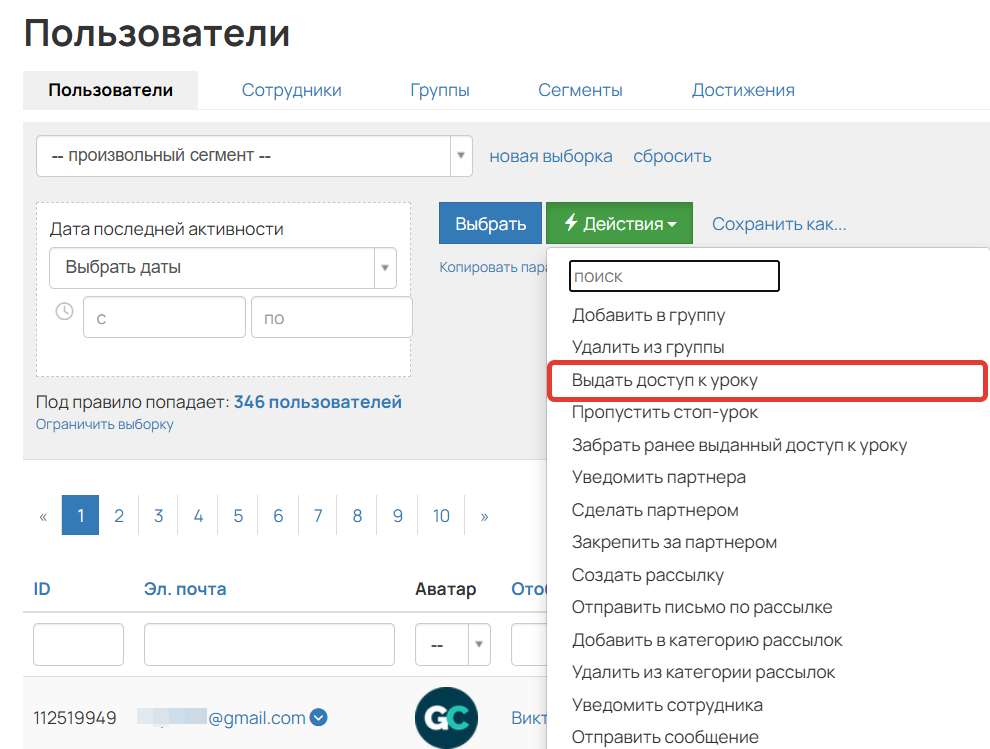Select 'Отправить сообщение' action

click(x=665, y=737)
